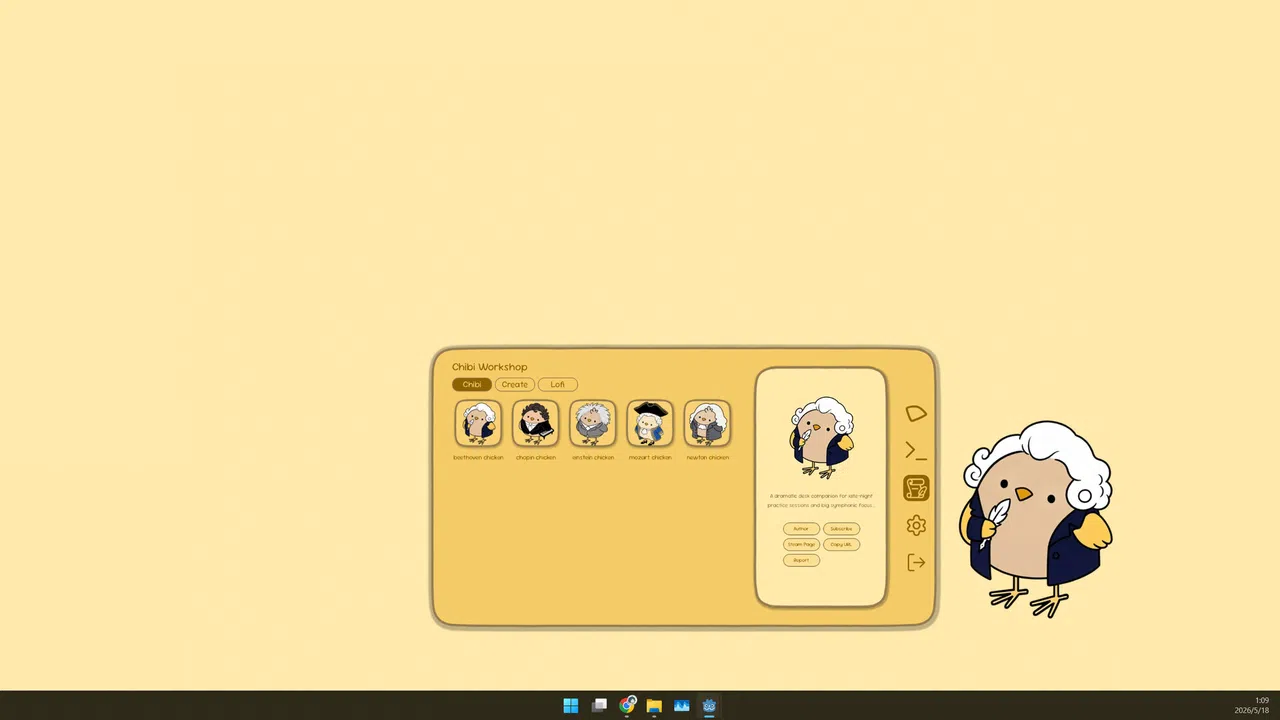1280x720 pixels.
Task: Select the newton chicken thumbnail
Action: (x=707, y=423)
